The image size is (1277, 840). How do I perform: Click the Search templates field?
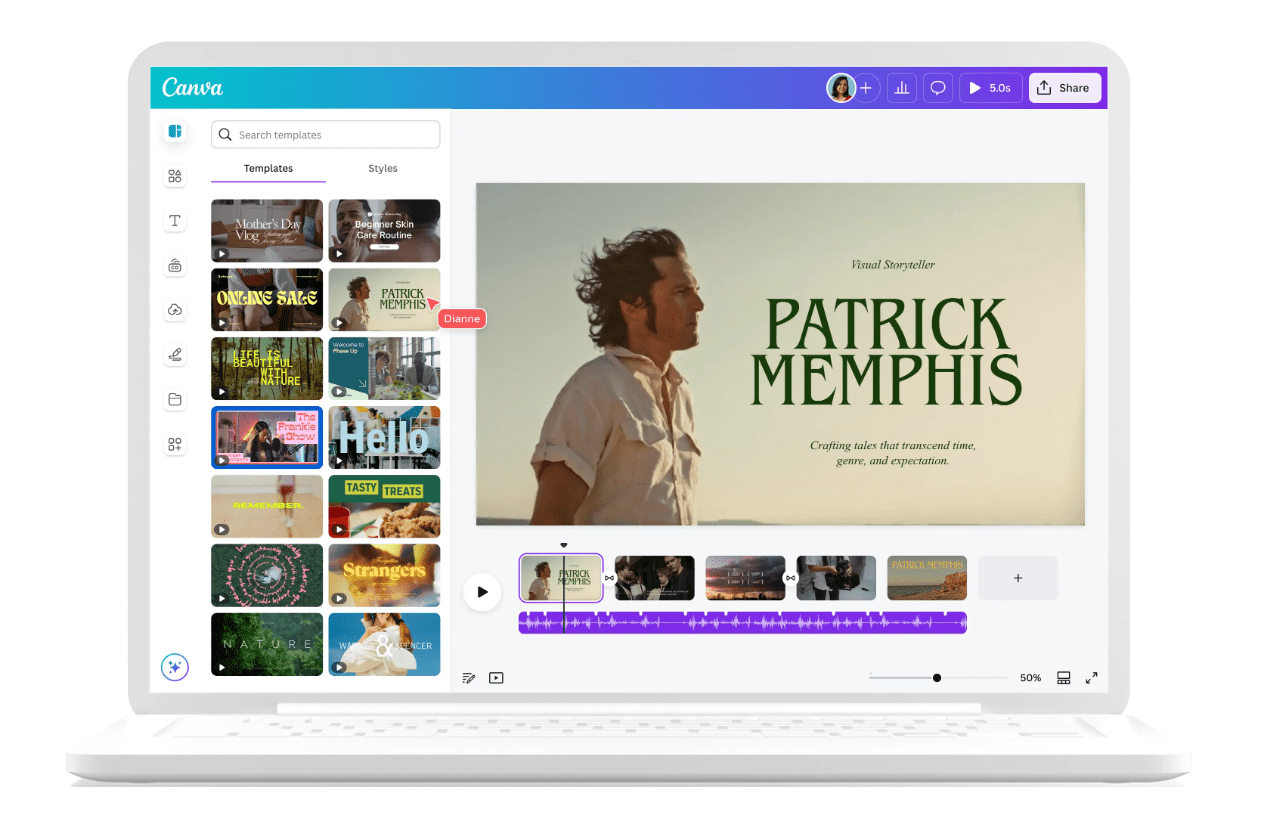click(x=326, y=135)
